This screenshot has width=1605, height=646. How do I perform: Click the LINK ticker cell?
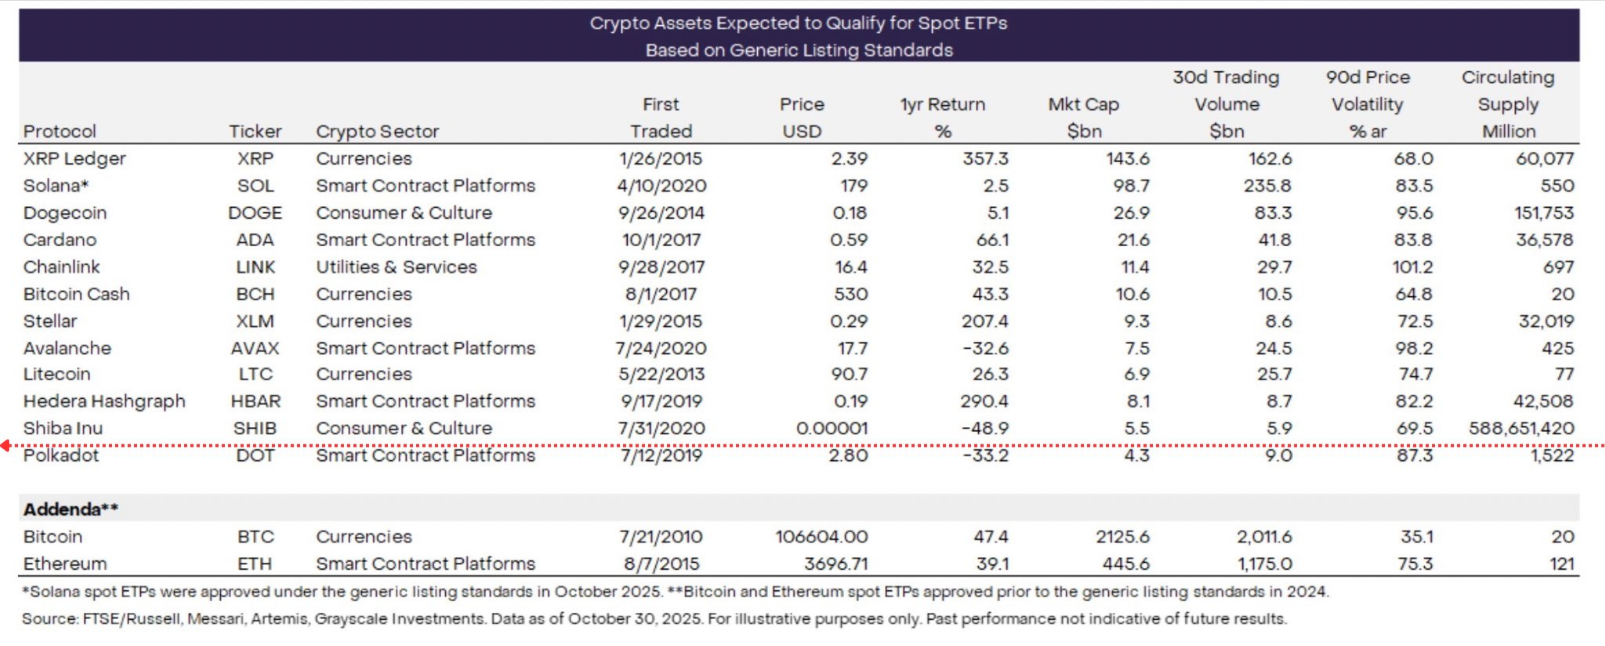click(x=255, y=267)
